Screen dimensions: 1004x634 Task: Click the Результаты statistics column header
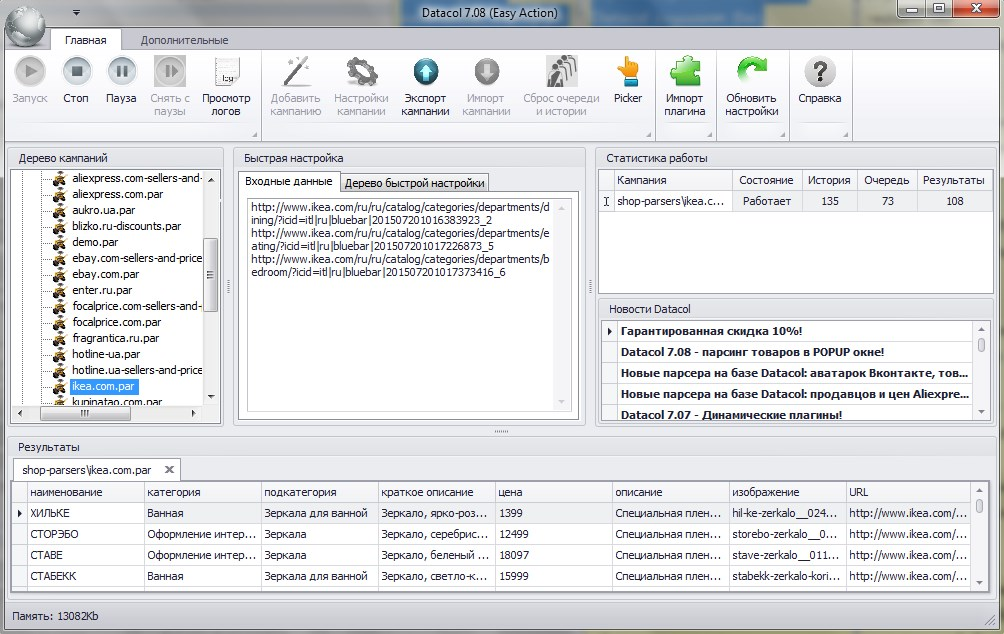tap(954, 180)
